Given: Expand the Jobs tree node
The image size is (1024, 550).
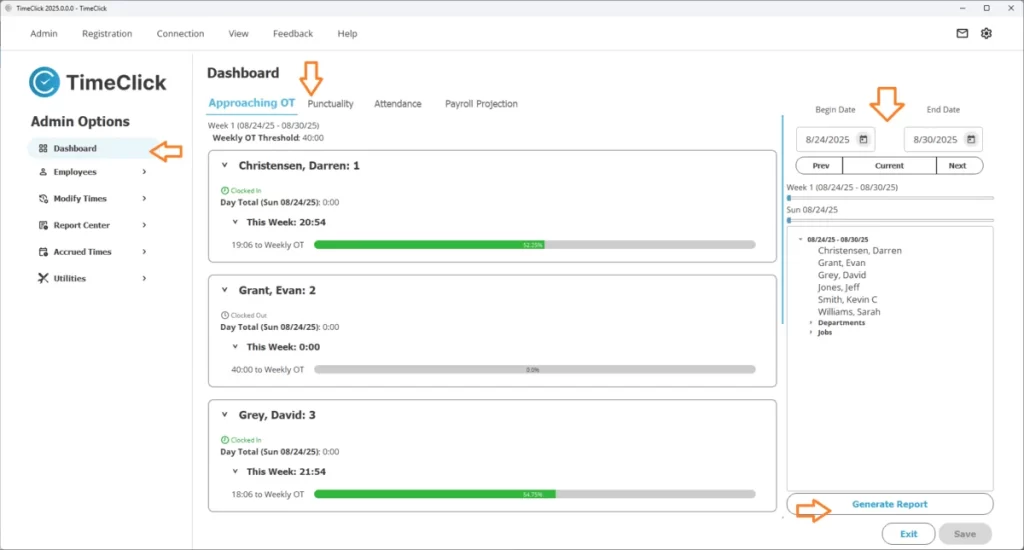Looking at the screenshot, I should (811, 333).
